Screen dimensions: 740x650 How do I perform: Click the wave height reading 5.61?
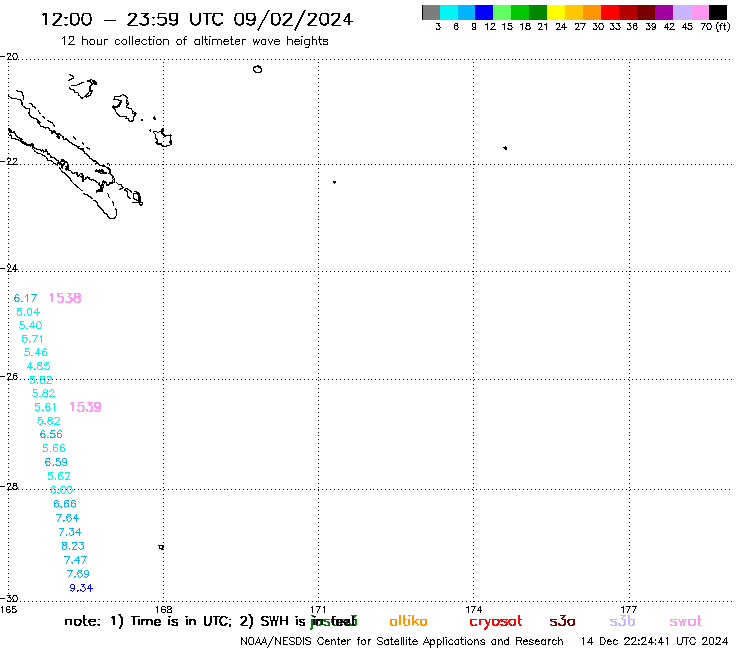(x=46, y=407)
